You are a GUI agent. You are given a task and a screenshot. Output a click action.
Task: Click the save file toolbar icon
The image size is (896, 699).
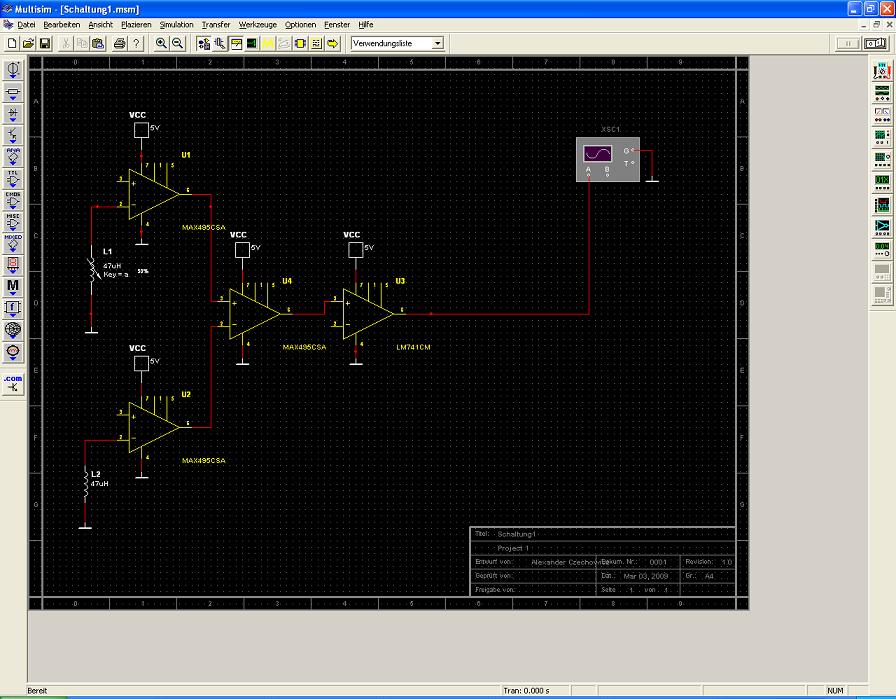click(x=45, y=44)
